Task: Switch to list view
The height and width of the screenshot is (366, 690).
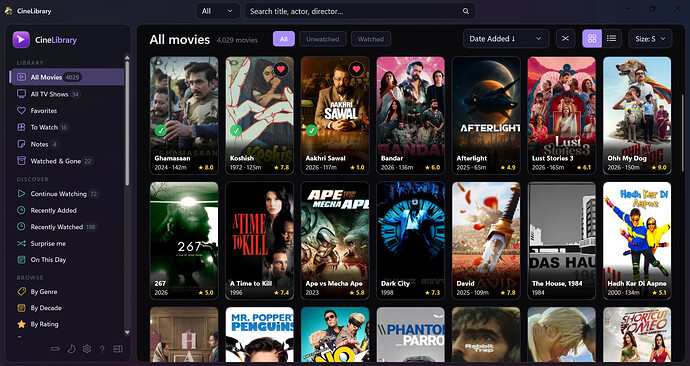Action: click(x=611, y=39)
